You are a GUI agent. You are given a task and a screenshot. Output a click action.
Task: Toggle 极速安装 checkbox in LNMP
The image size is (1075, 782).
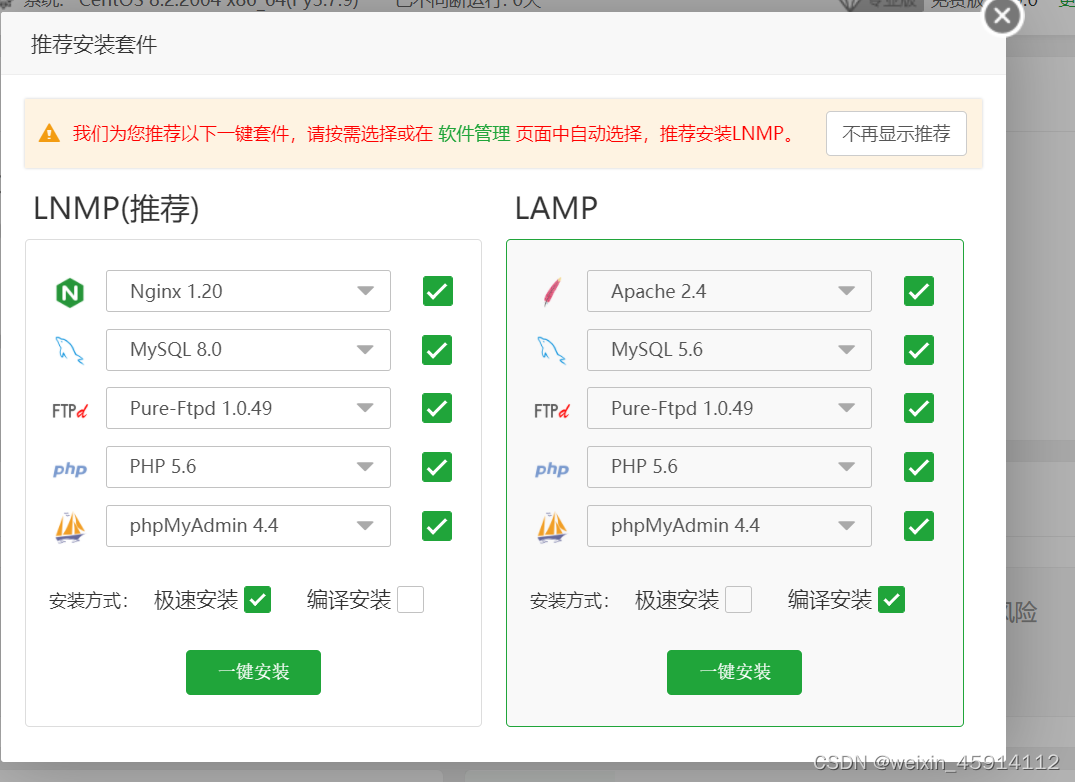(x=258, y=600)
